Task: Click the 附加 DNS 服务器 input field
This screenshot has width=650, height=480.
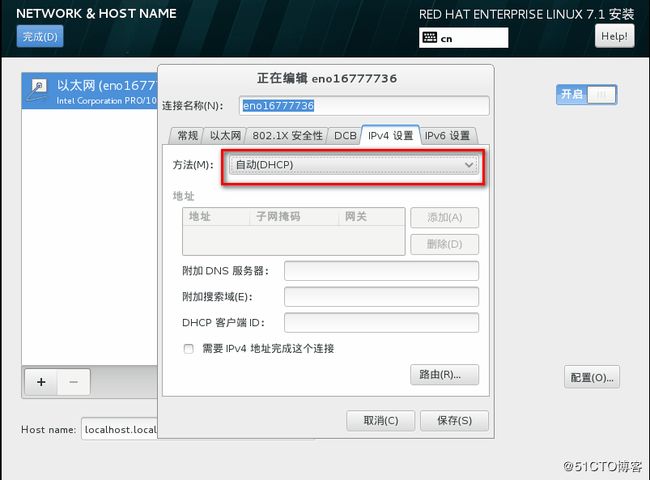Action: pyautogui.click(x=381, y=271)
